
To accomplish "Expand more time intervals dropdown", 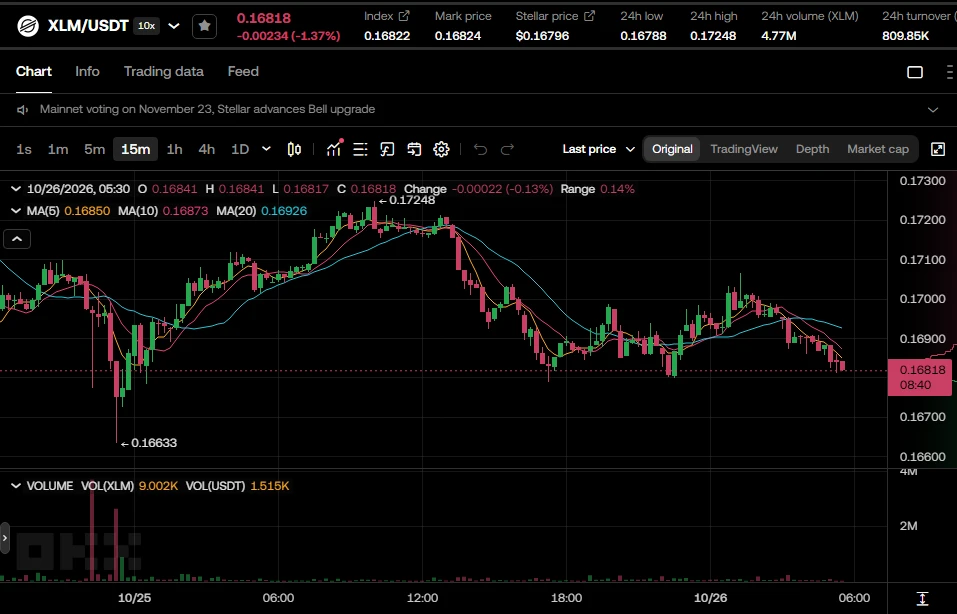I will (266, 149).
